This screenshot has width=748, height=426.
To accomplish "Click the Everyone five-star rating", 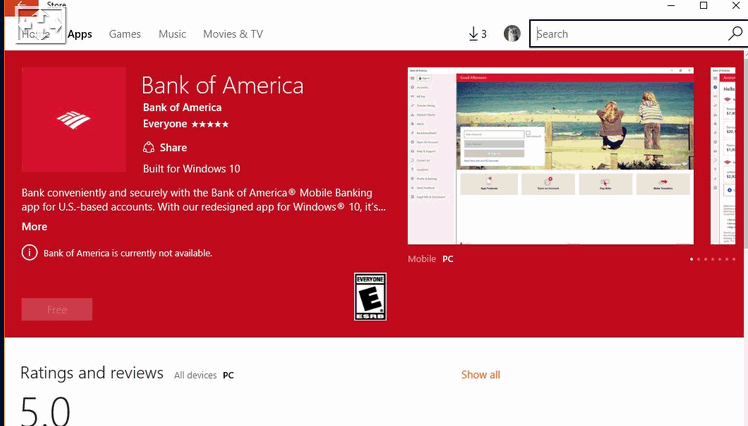I will (186, 124).
